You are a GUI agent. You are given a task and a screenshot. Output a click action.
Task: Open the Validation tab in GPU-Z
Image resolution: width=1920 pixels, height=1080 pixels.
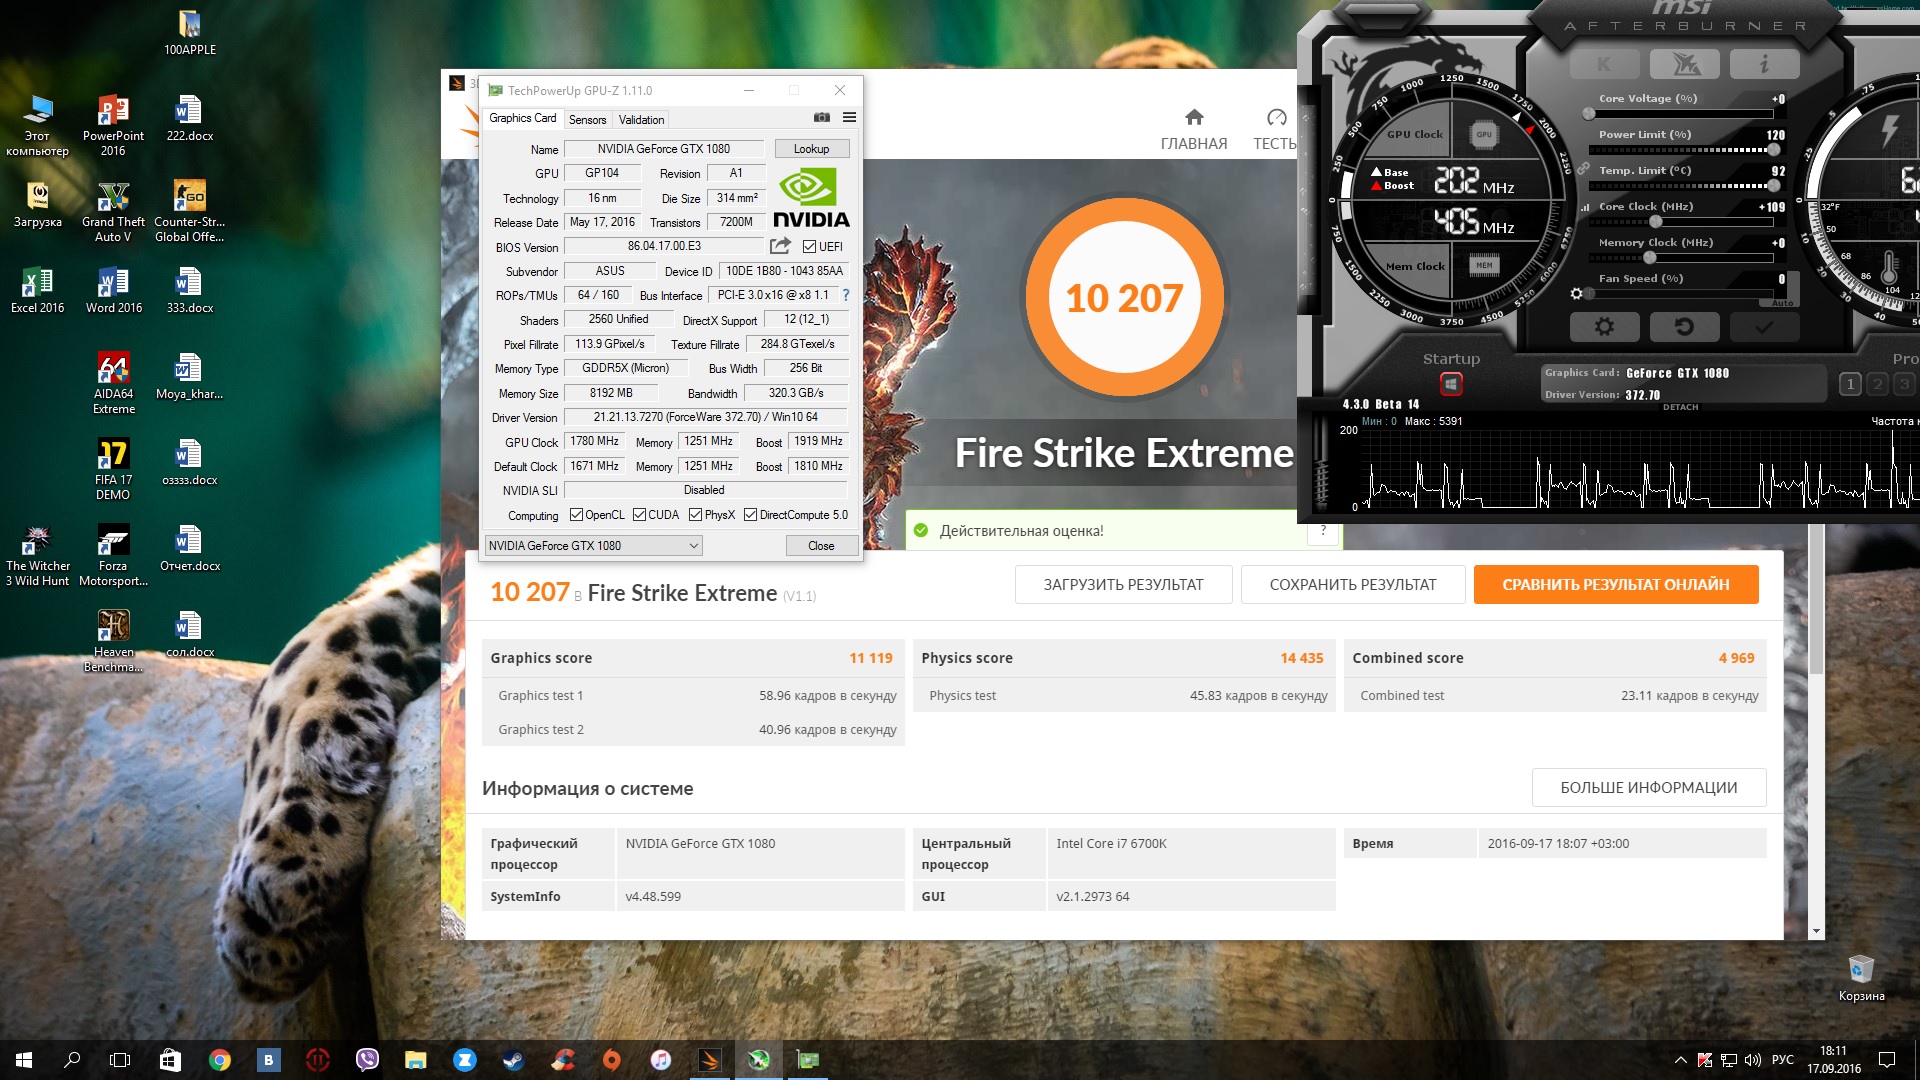(x=641, y=119)
